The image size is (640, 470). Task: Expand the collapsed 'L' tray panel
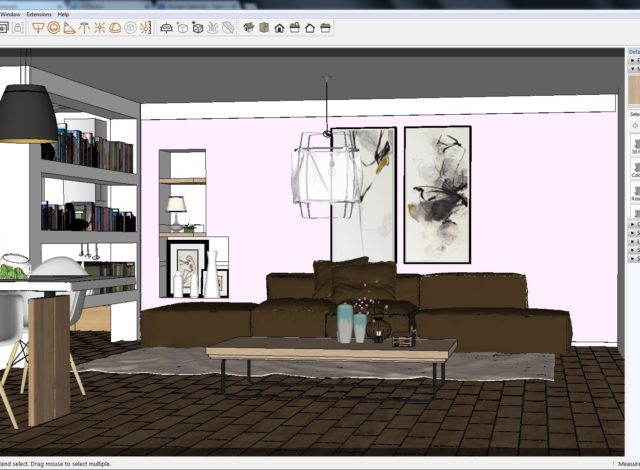(x=634, y=242)
